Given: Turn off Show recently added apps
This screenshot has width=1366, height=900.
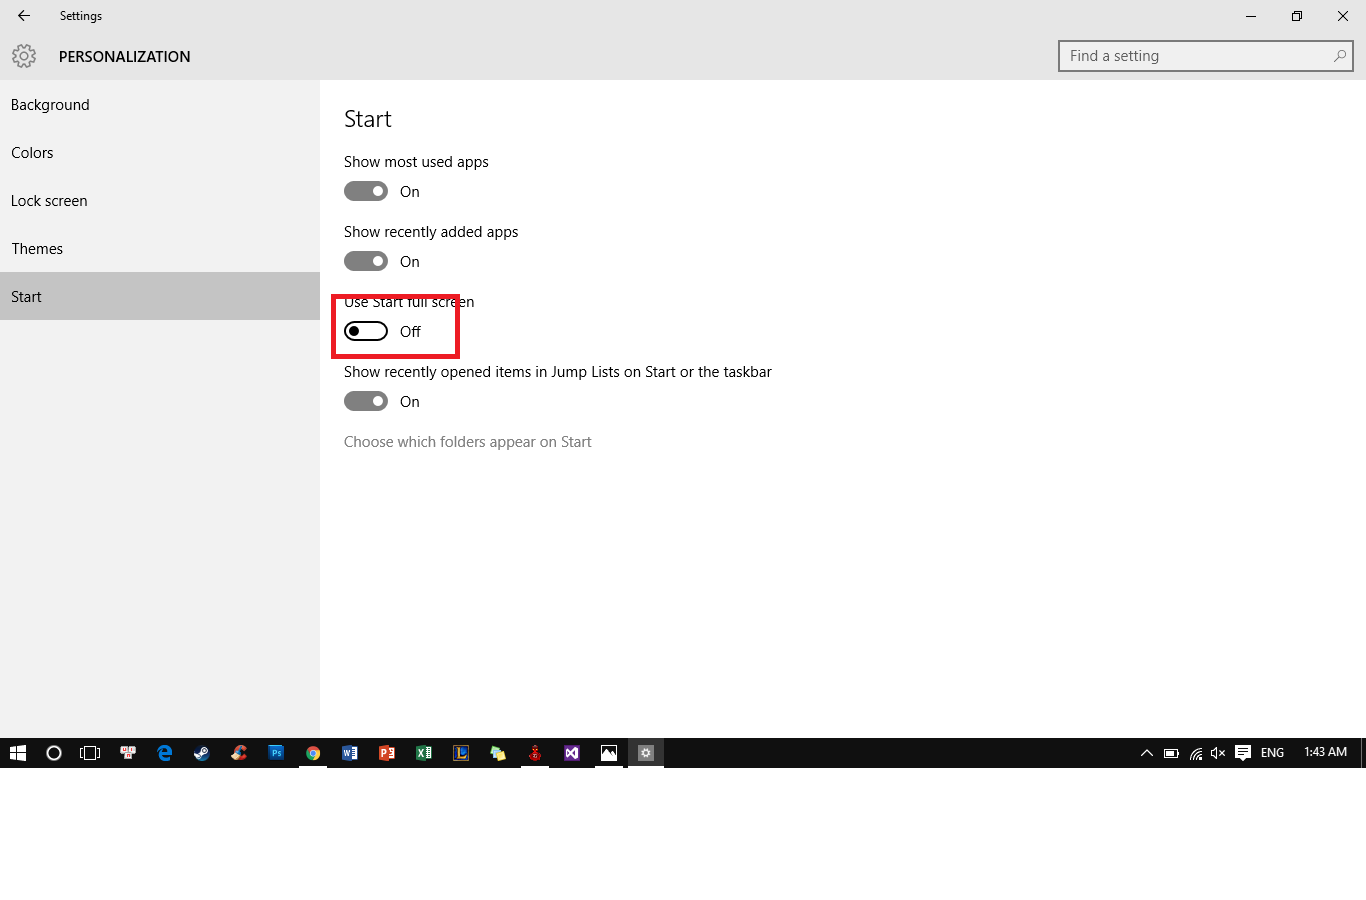Looking at the screenshot, I should tap(366, 261).
